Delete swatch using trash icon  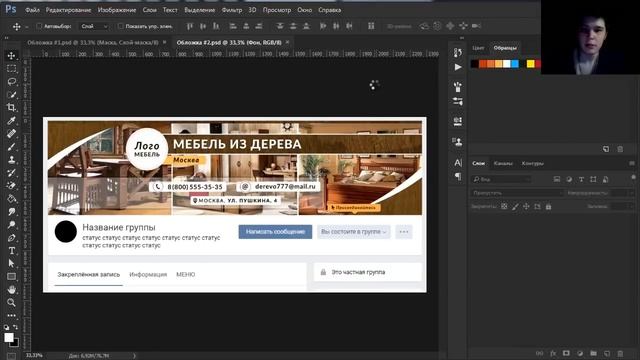(x=620, y=149)
